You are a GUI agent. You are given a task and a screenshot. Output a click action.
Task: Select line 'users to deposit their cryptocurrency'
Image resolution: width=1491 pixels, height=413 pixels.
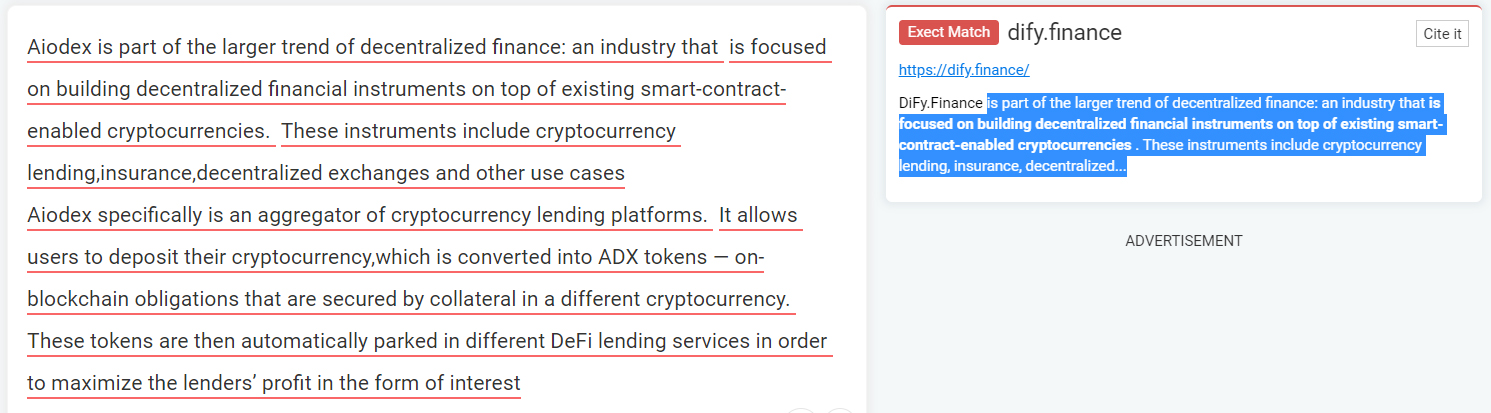click(396, 257)
